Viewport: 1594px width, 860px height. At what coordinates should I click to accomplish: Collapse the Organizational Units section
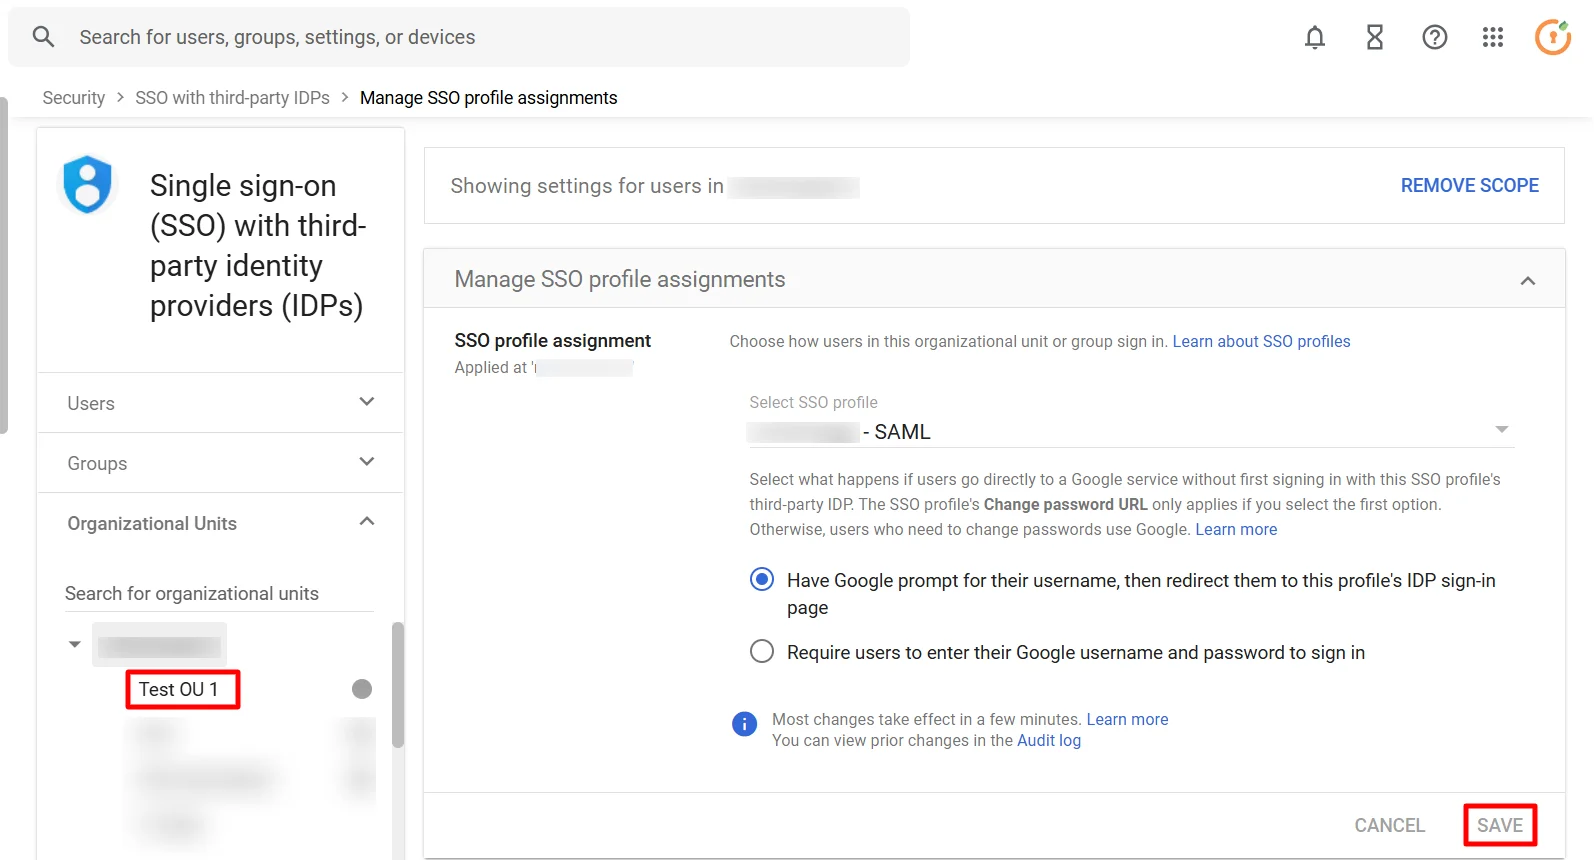(x=221, y=523)
